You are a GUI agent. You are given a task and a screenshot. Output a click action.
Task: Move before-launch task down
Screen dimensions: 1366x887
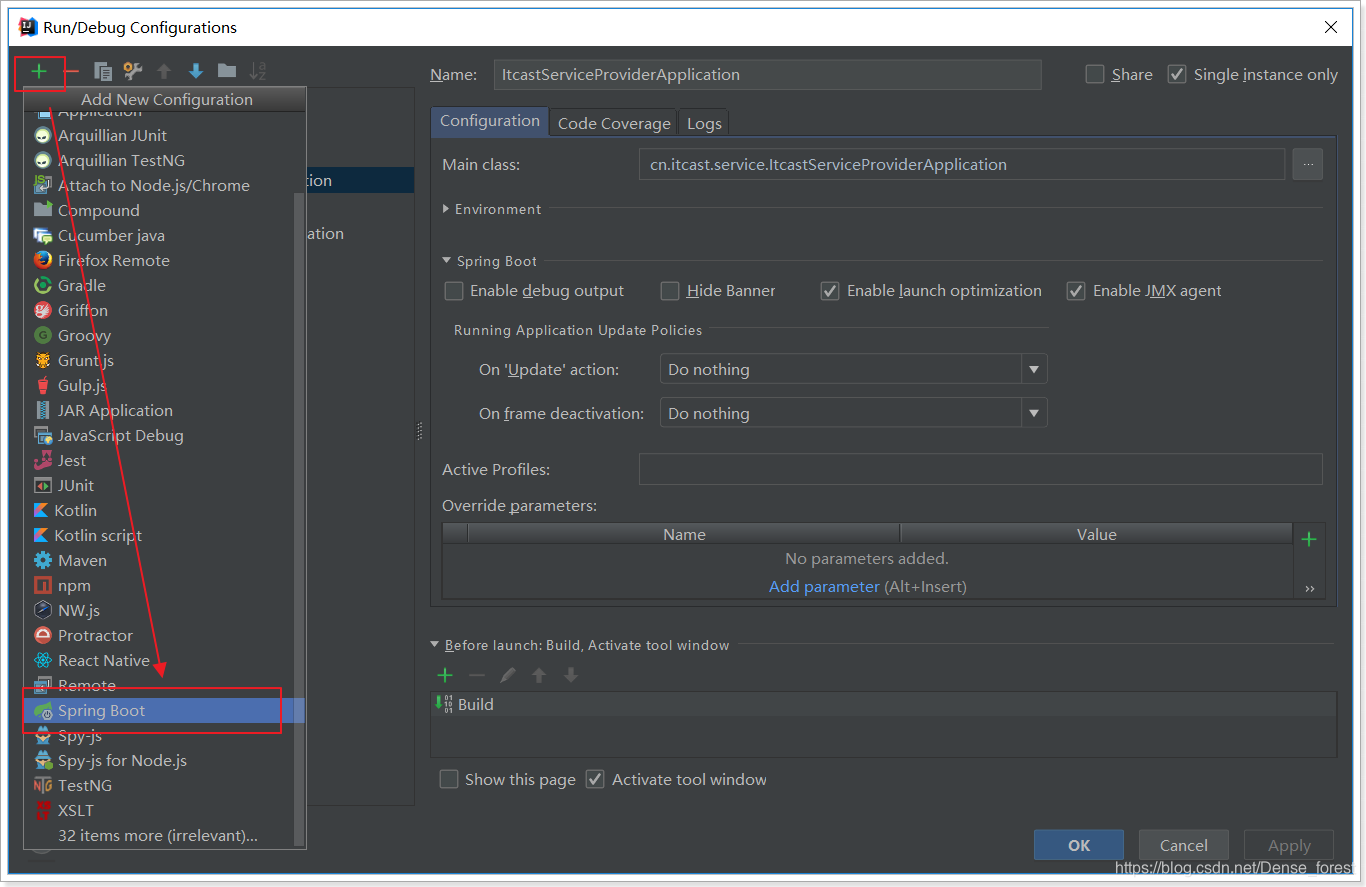[x=571, y=675]
